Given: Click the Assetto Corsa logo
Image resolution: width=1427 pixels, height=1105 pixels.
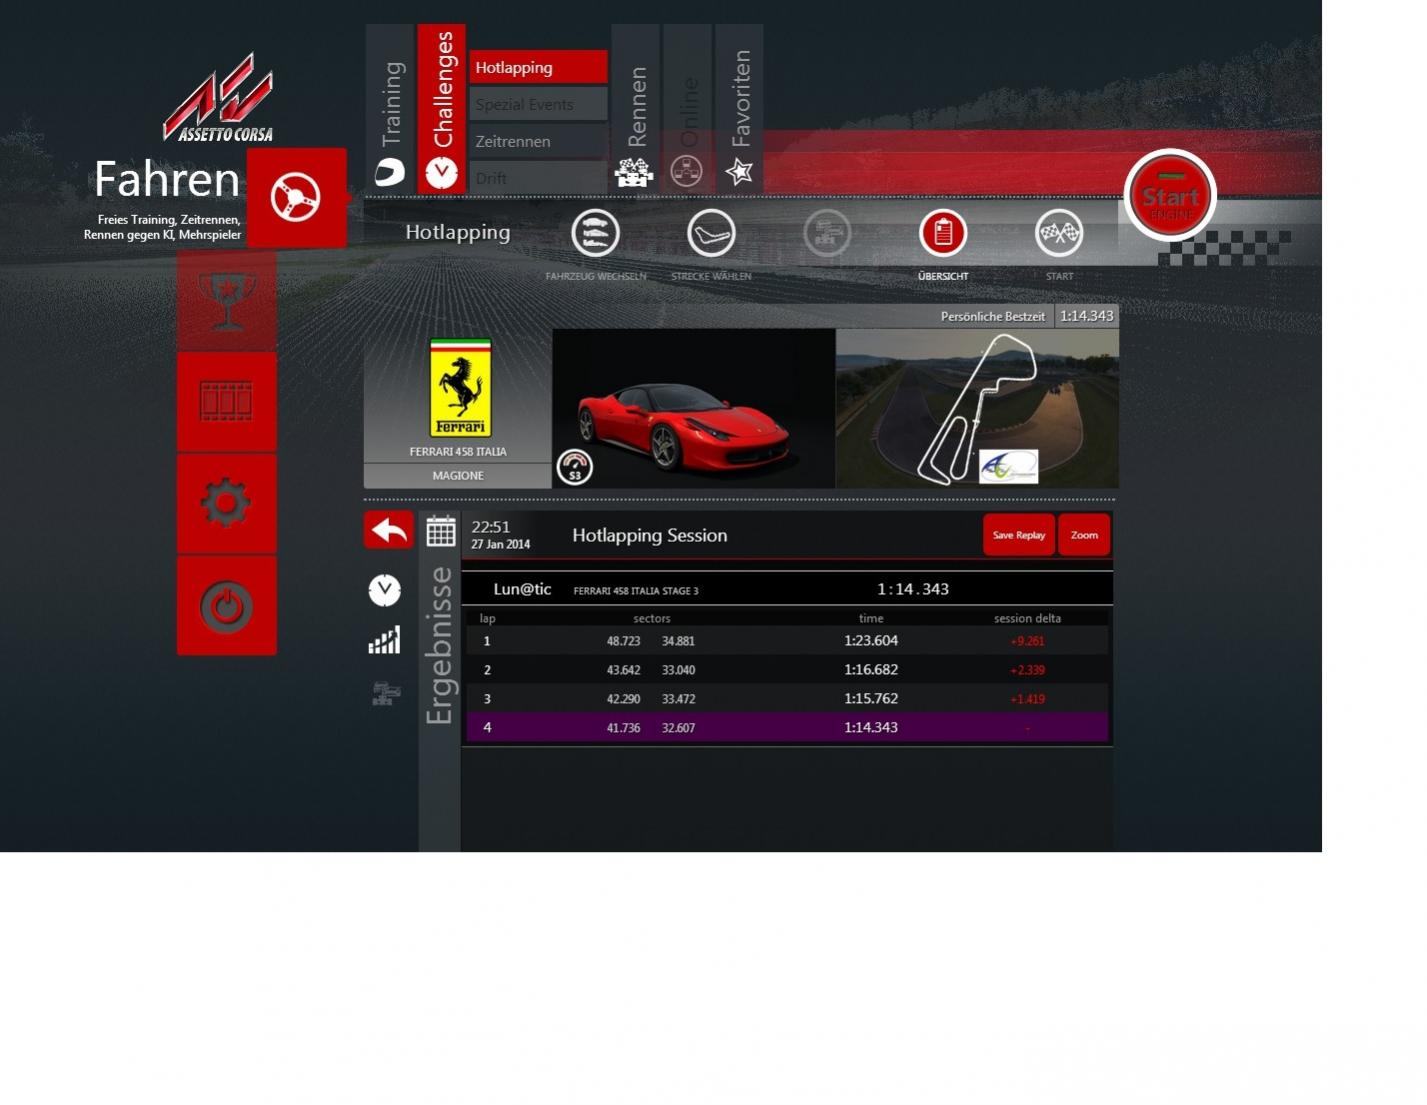Looking at the screenshot, I should tap(219, 97).
